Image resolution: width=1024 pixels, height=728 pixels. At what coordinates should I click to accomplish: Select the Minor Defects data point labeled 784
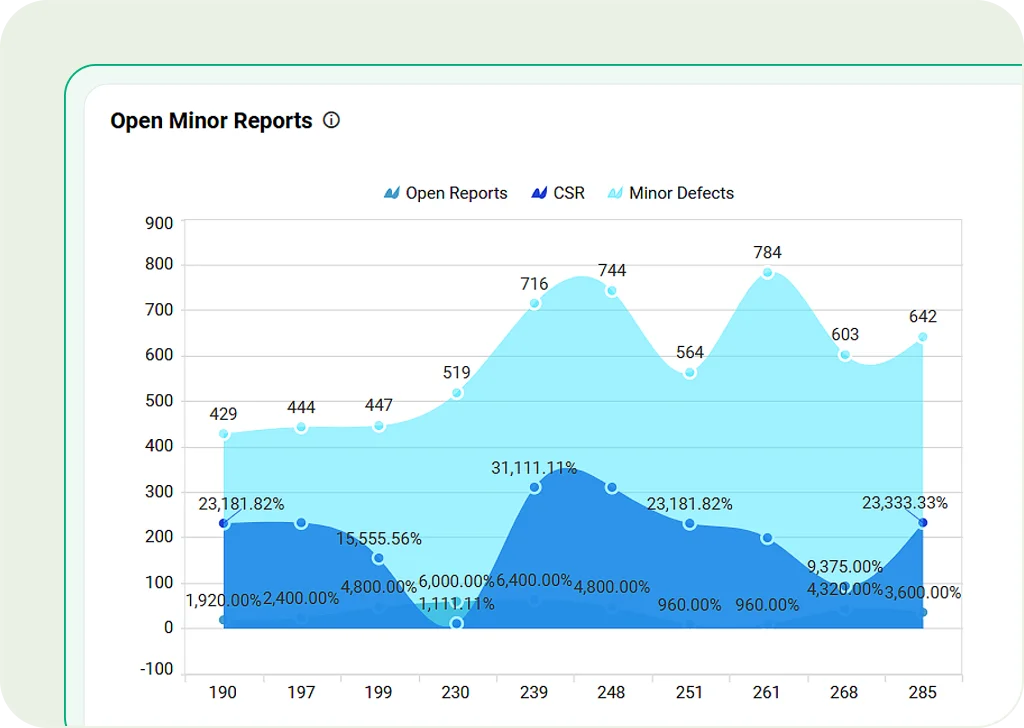(x=768, y=273)
